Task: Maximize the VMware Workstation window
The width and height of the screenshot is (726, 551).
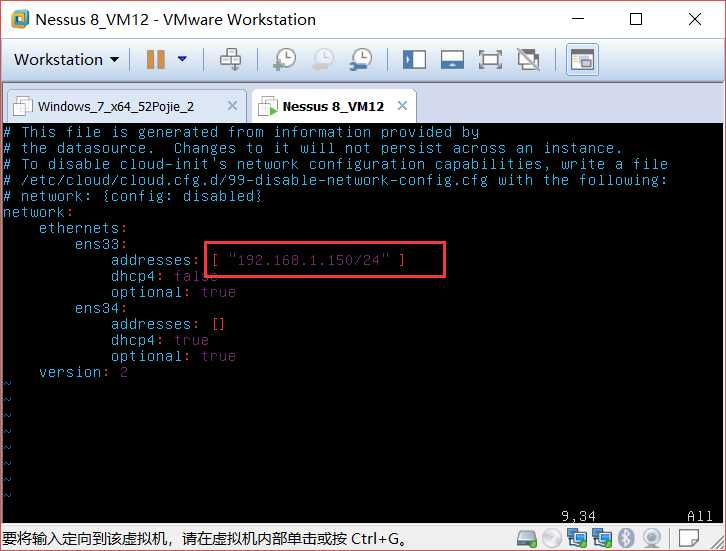Action: (636, 19)
